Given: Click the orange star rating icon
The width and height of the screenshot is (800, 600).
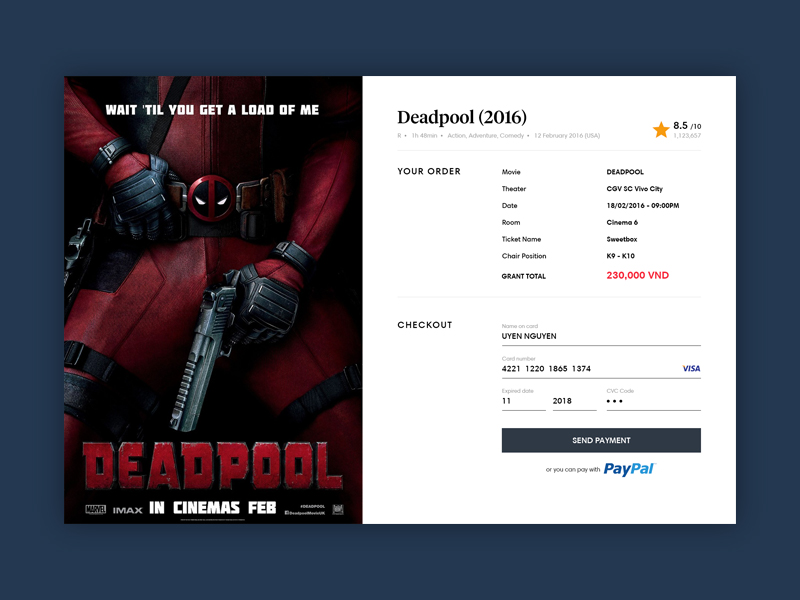Looking at the screenshot, I should (661, 129).
